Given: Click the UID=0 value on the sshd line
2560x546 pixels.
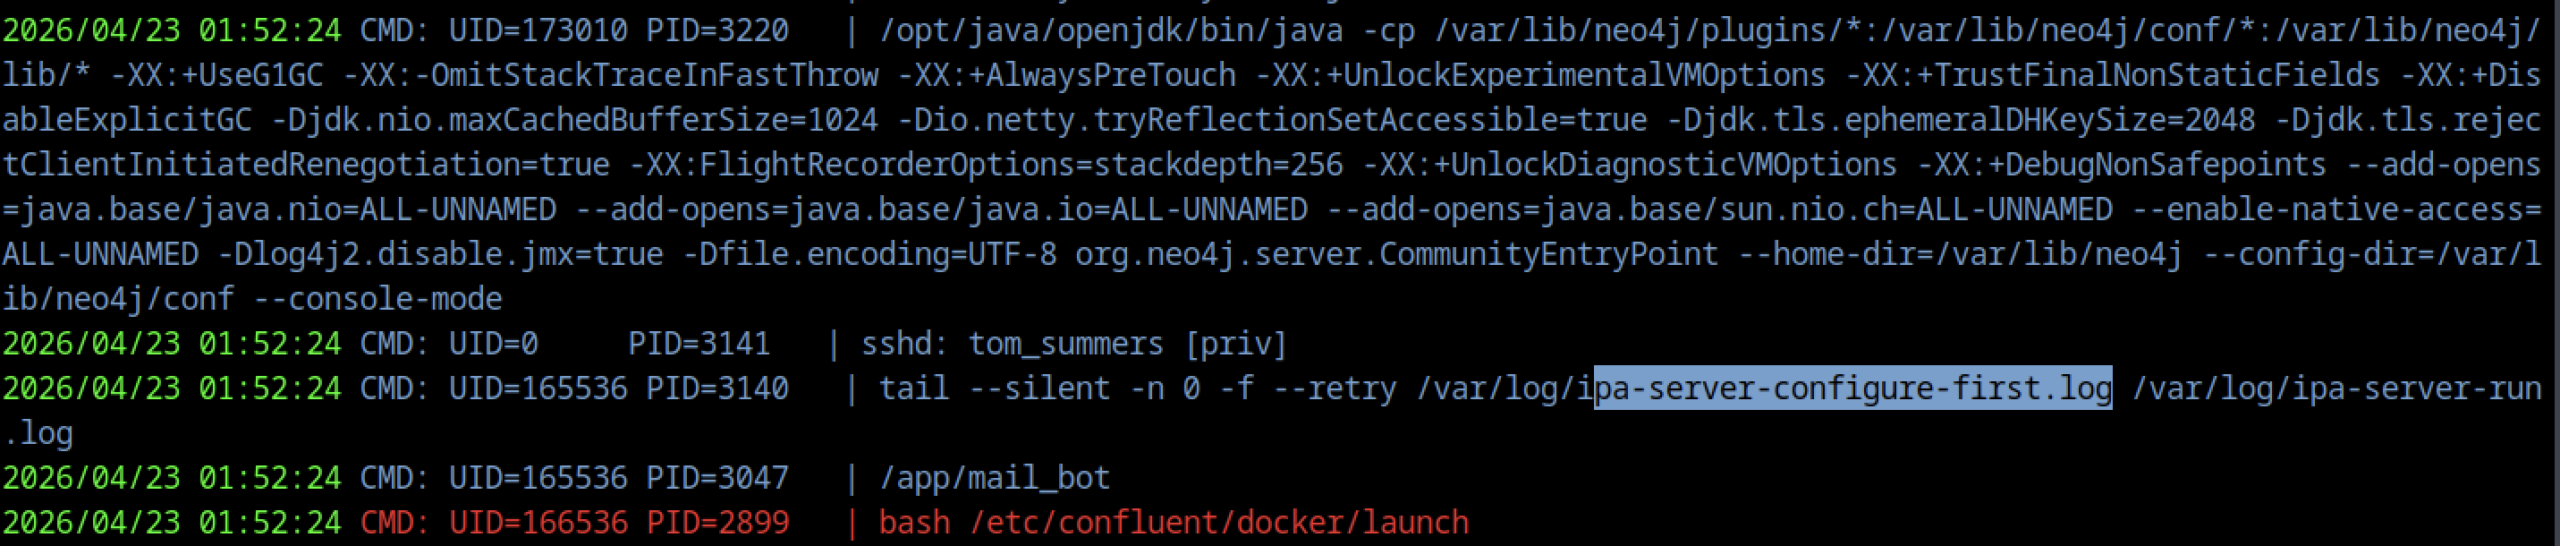Looking at the screenshot, I should 493,343.
